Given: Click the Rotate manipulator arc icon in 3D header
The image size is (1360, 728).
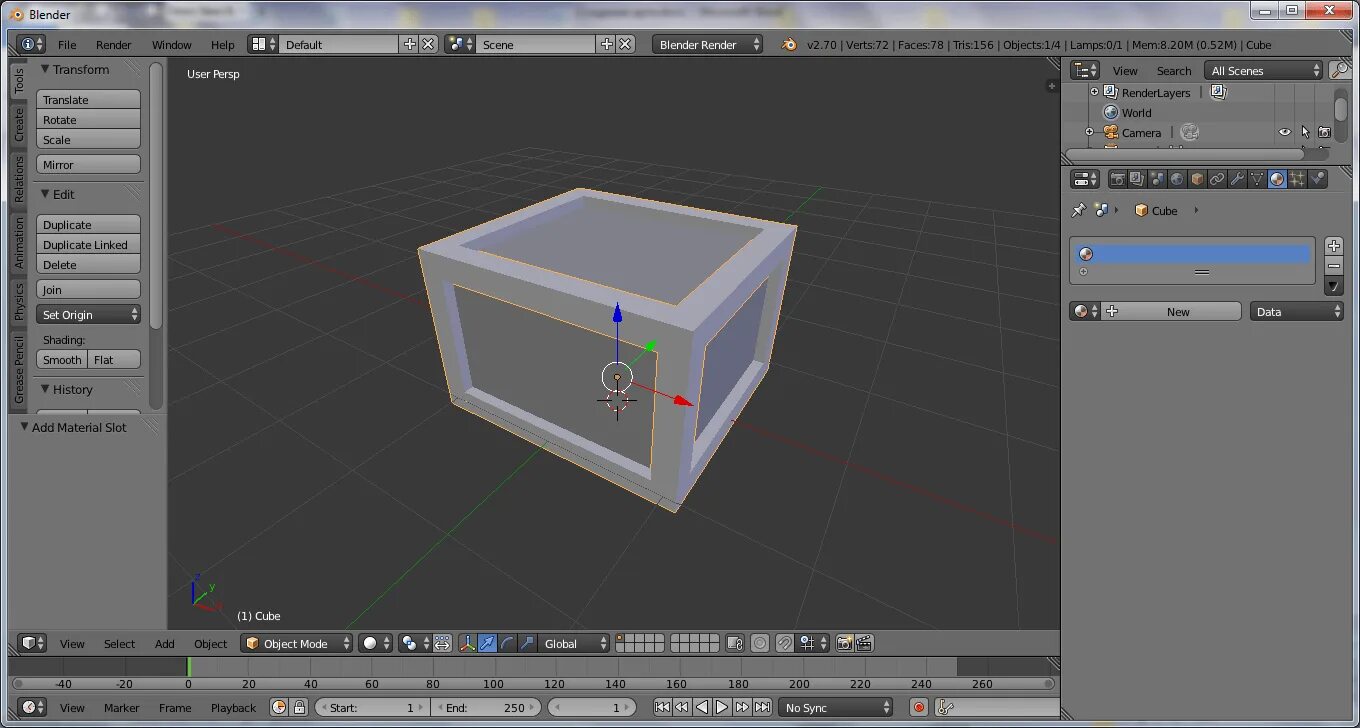Looking at the screenshot, I should (507, 643).
